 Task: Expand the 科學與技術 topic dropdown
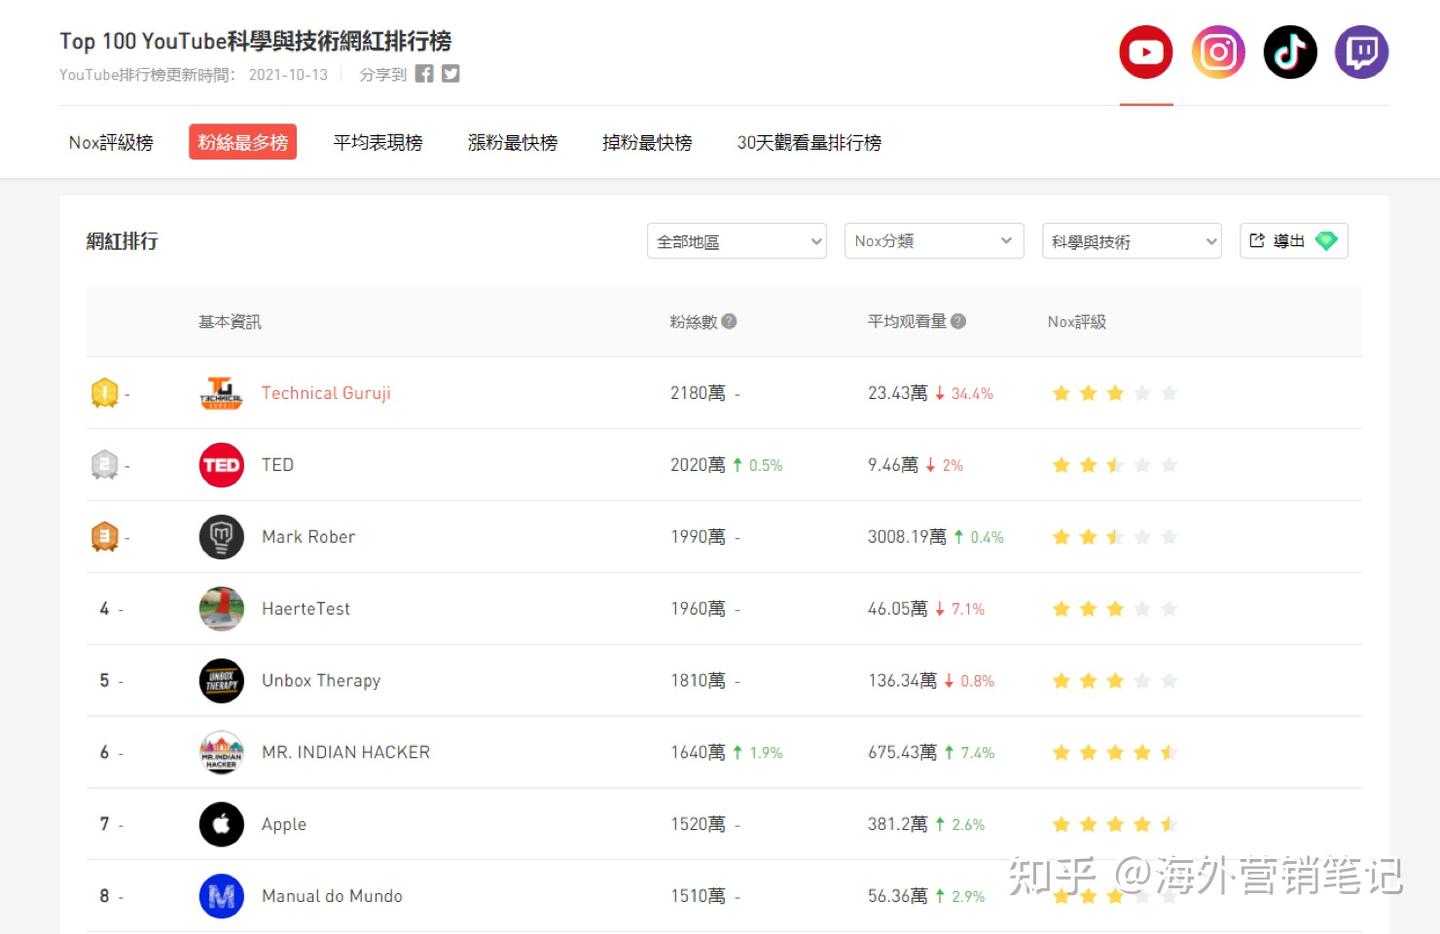tap(1132, 241)
